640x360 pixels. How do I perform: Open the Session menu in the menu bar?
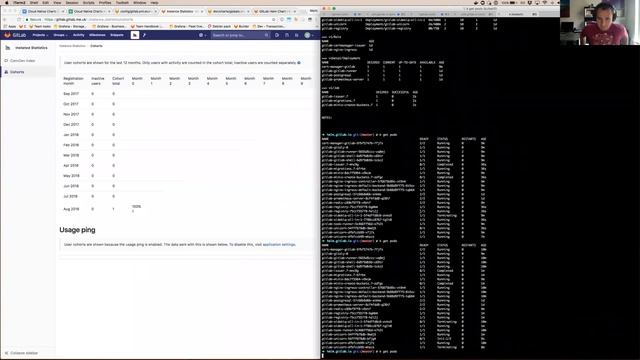(72, 2)
